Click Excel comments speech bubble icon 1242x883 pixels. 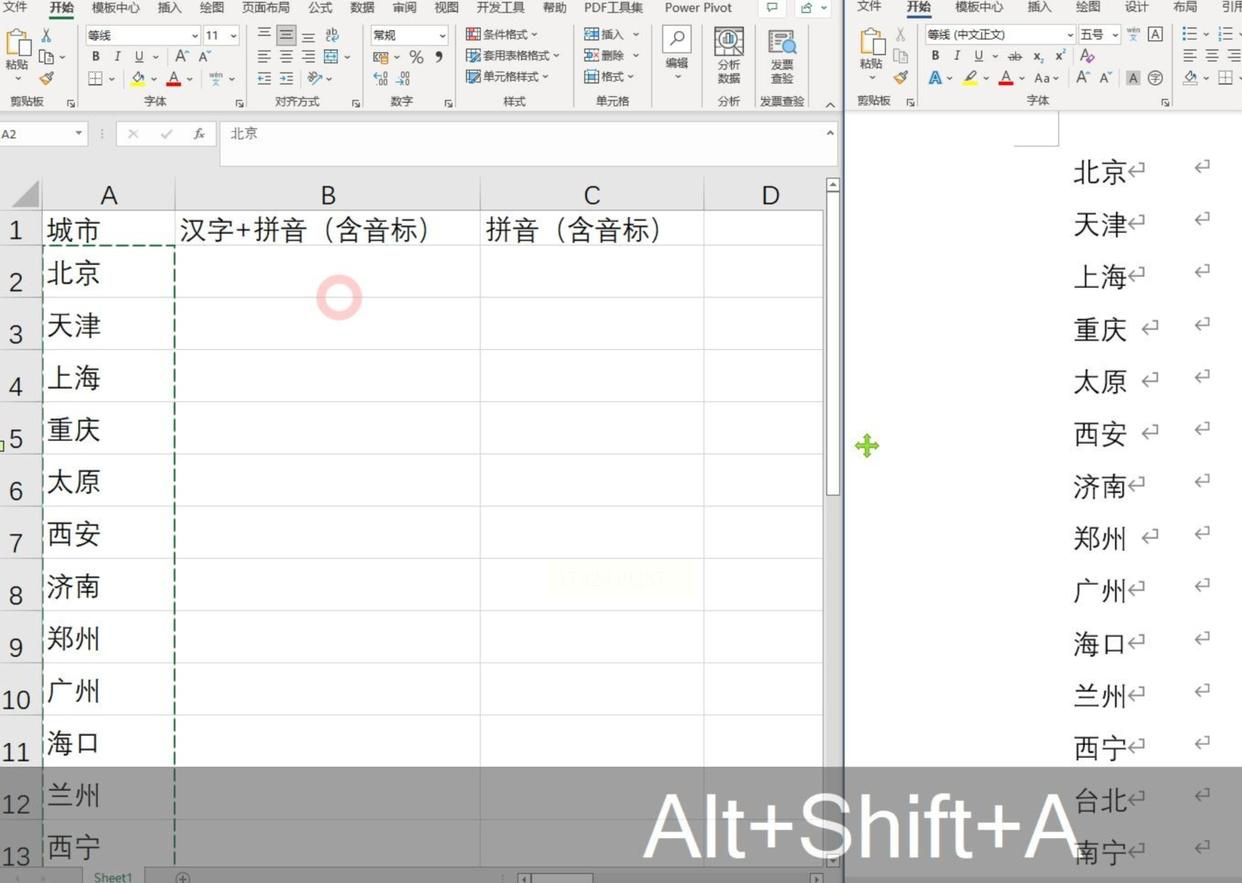tap(772, 8)
